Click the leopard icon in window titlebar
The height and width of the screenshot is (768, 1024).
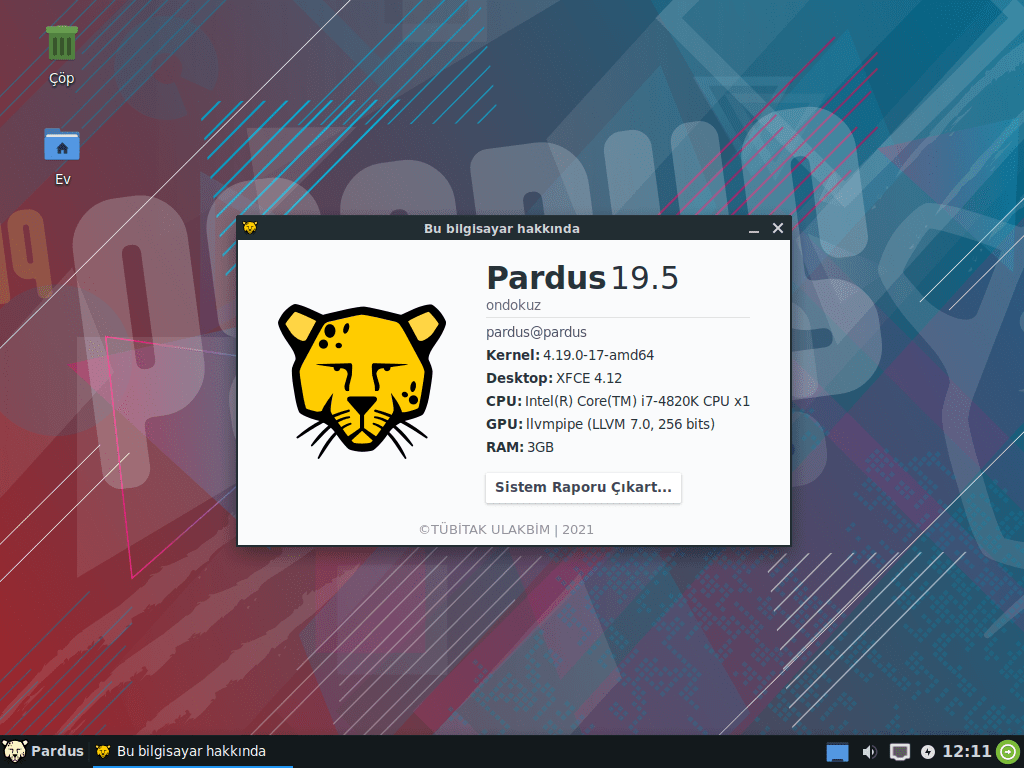coord(250,228)
